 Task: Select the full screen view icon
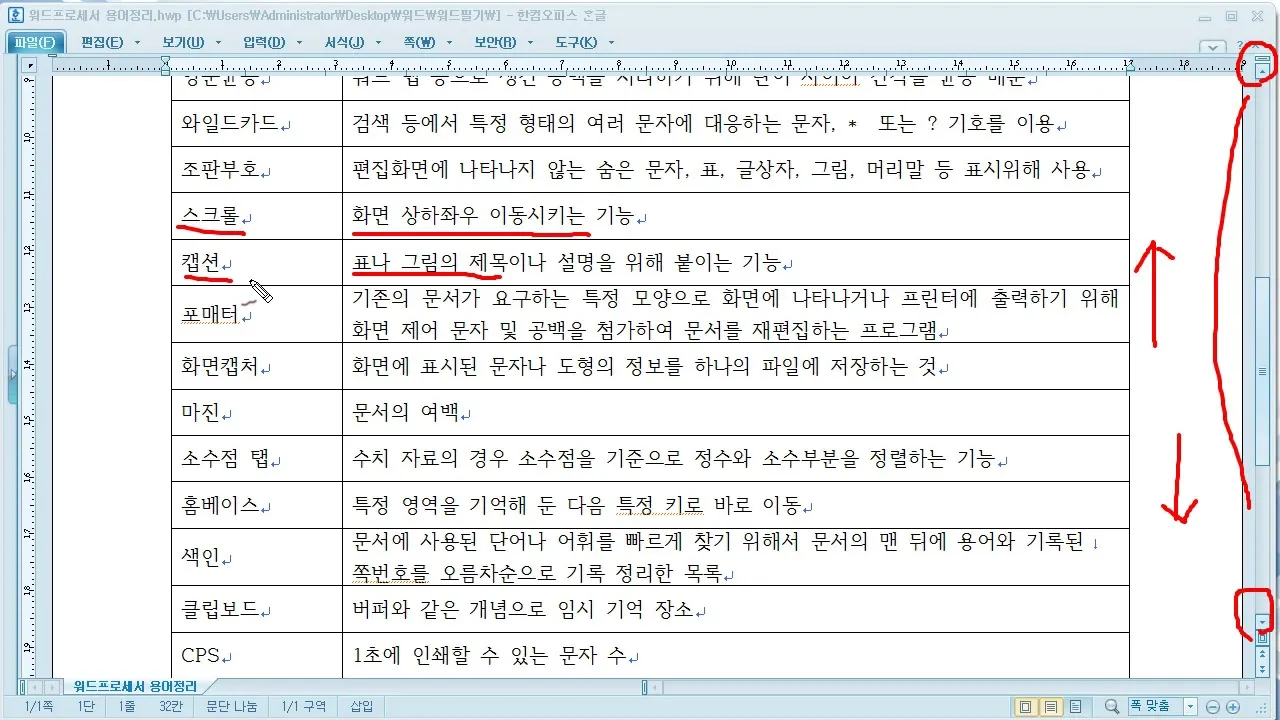tap(1024, 706)
